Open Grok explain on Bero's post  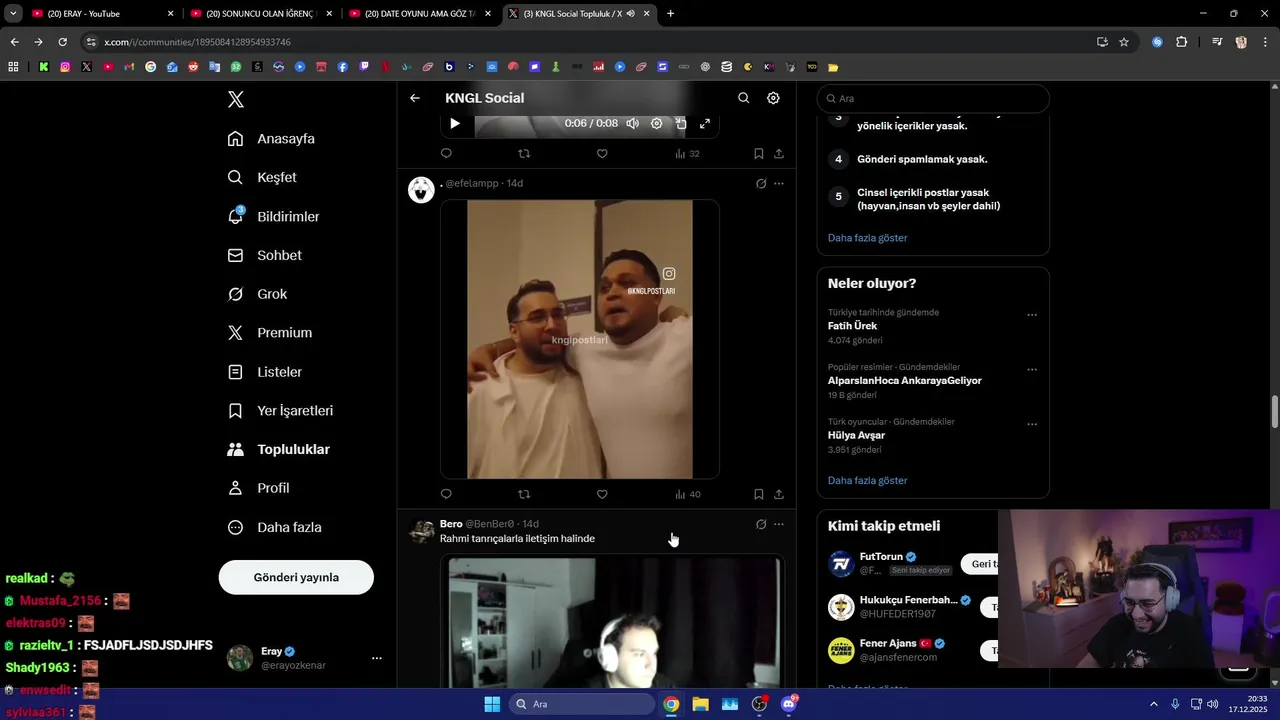tap(761, 524)
